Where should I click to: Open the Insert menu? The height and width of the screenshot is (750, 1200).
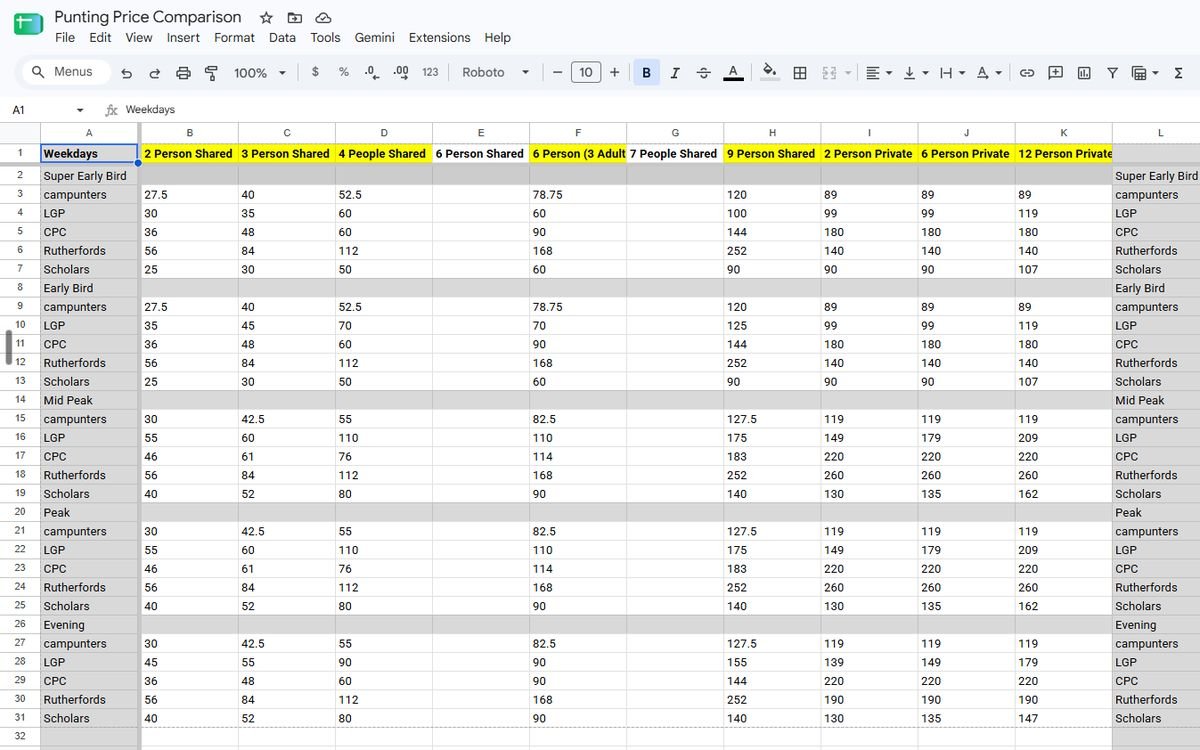tap(183, 38)
